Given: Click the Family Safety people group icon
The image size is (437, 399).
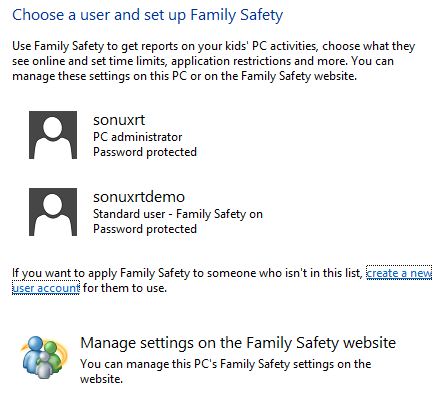Looking at the screenshot, I should pyautogui.click(x=44, y=357).
